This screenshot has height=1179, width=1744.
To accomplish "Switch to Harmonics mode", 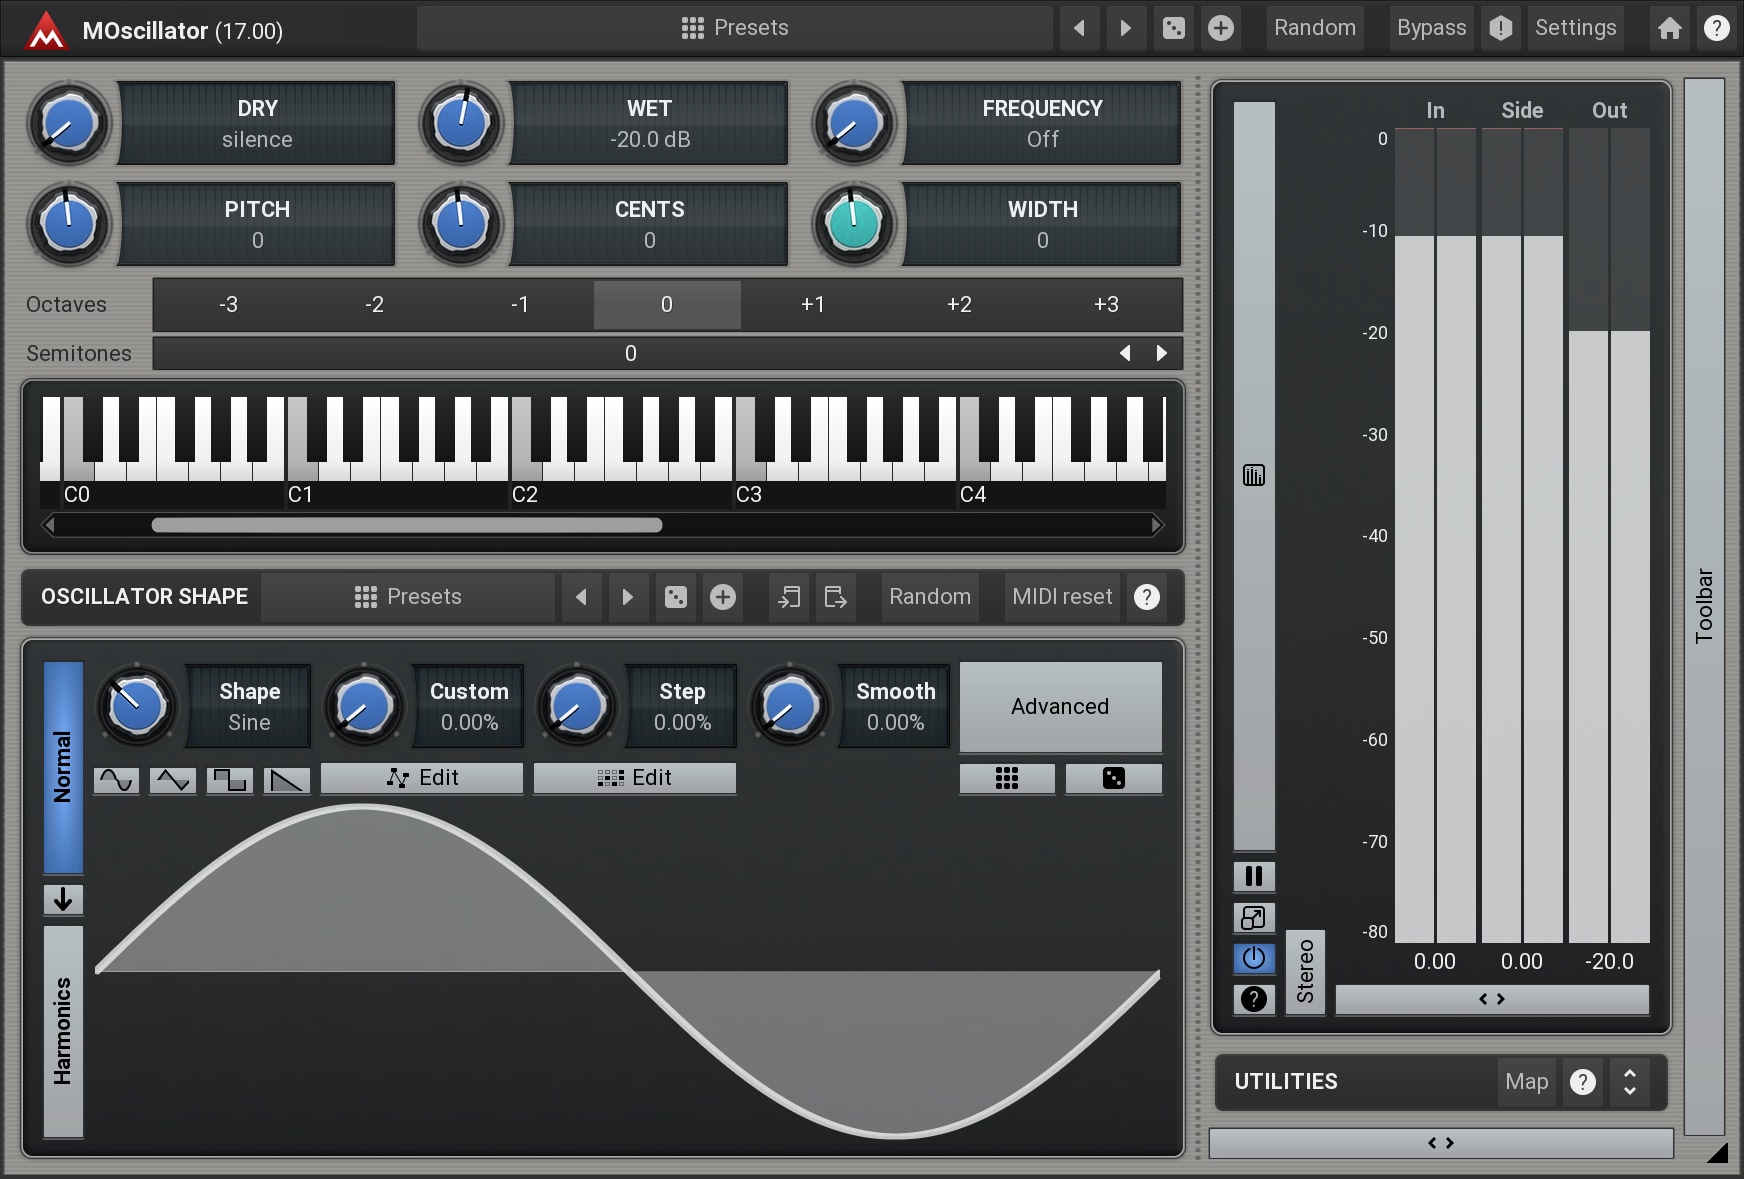I will pos(63,1030).
